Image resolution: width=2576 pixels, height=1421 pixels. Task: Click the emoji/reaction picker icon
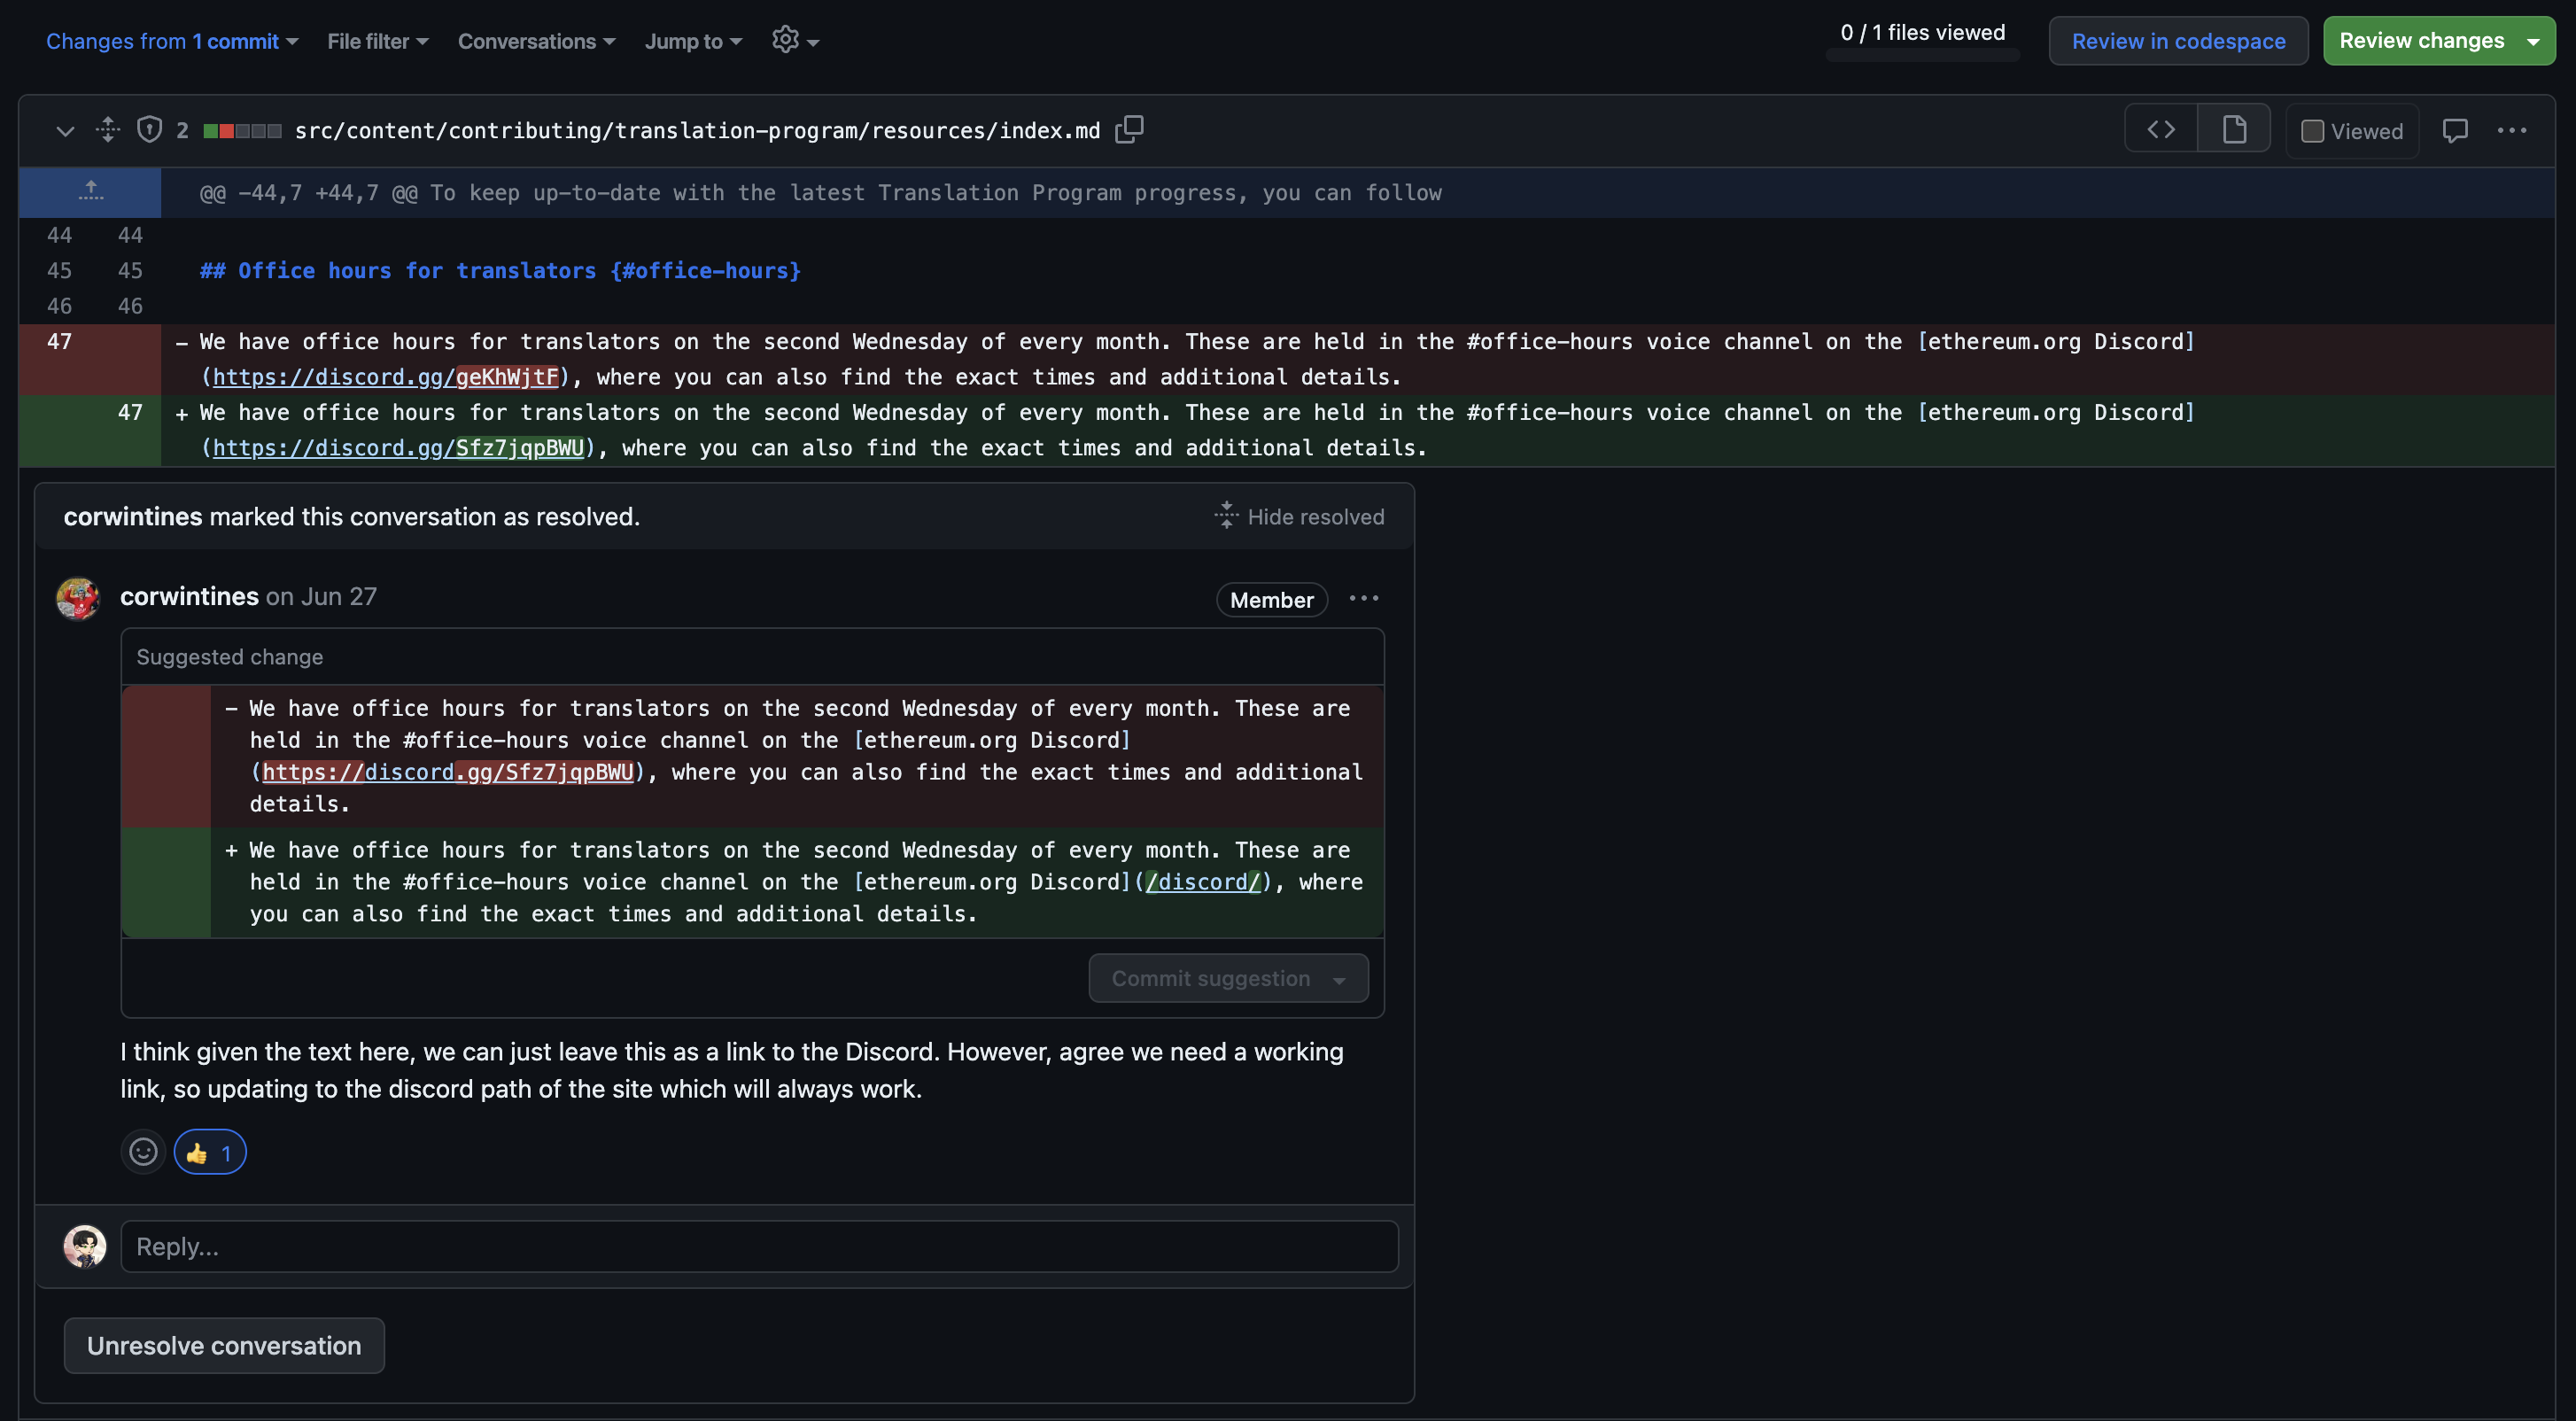pyautogui.click(x=142, y=1152)
